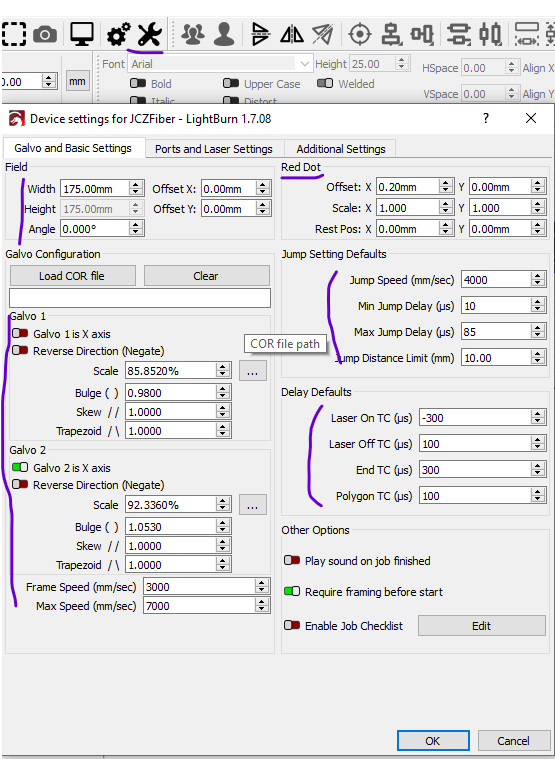Toggle Galvo 1 Reverse Direction (Negate)
Screen dimensions: 555x759
coord(20,350)
